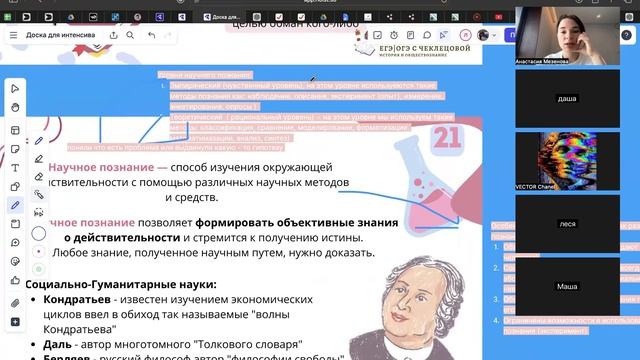This screenshot has height=360, width=640.
Task: Open the hamburger main menu
Action: pyautogui.click(x=13, y=35)
